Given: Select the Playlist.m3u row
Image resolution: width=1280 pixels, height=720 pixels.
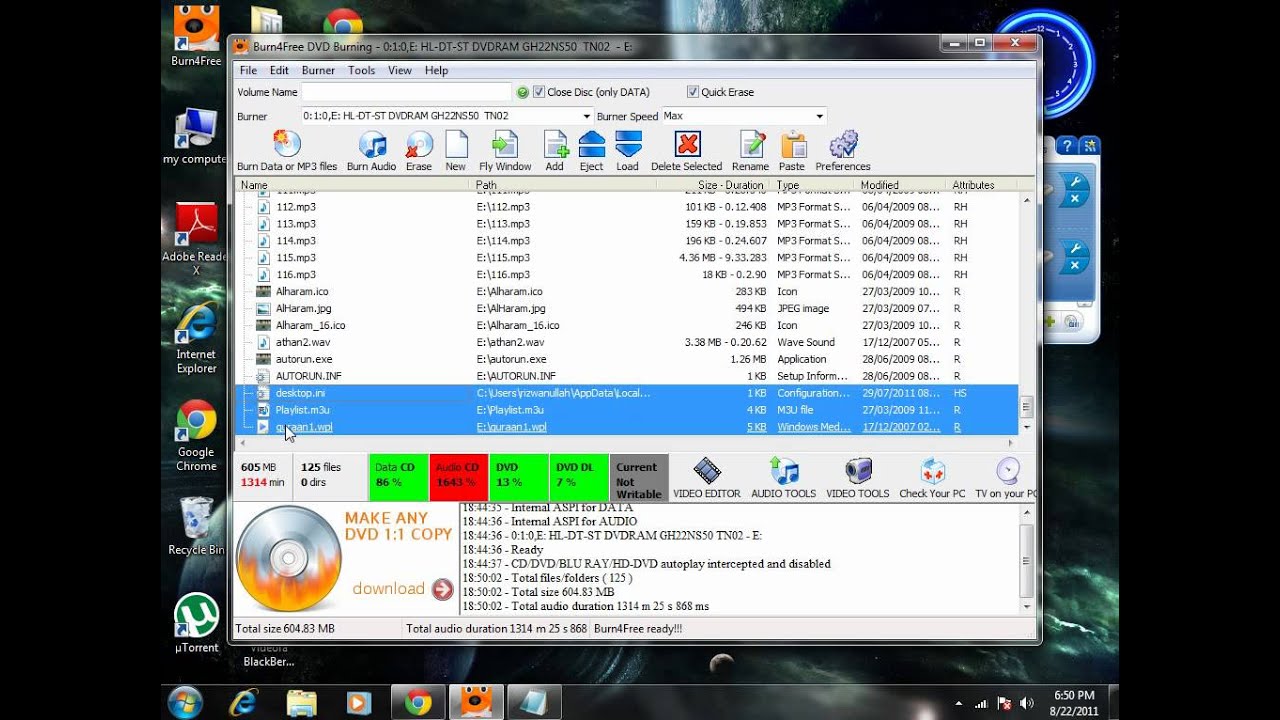Looking at the screenshot, I should 627,411.
